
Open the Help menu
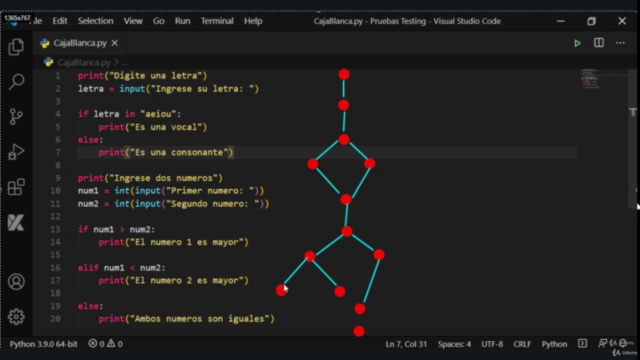click(253, 21)
